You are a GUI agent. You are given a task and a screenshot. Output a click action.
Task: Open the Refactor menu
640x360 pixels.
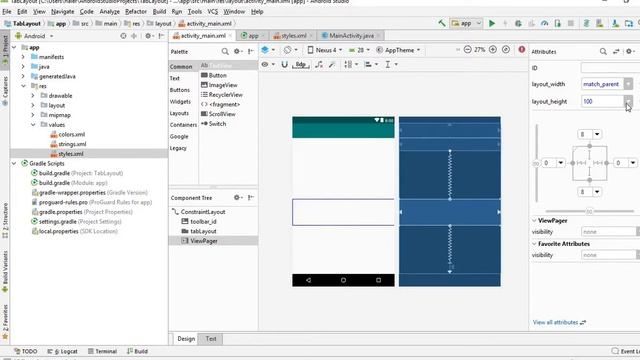pos(136,11)
